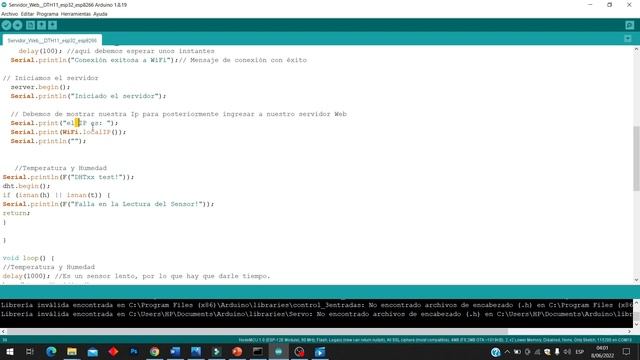Image resolution: width=640 pixels, height=360 pixels.
Task: Click the 'if (isnan(h) || isnan(t))' line
Action: 56,195
